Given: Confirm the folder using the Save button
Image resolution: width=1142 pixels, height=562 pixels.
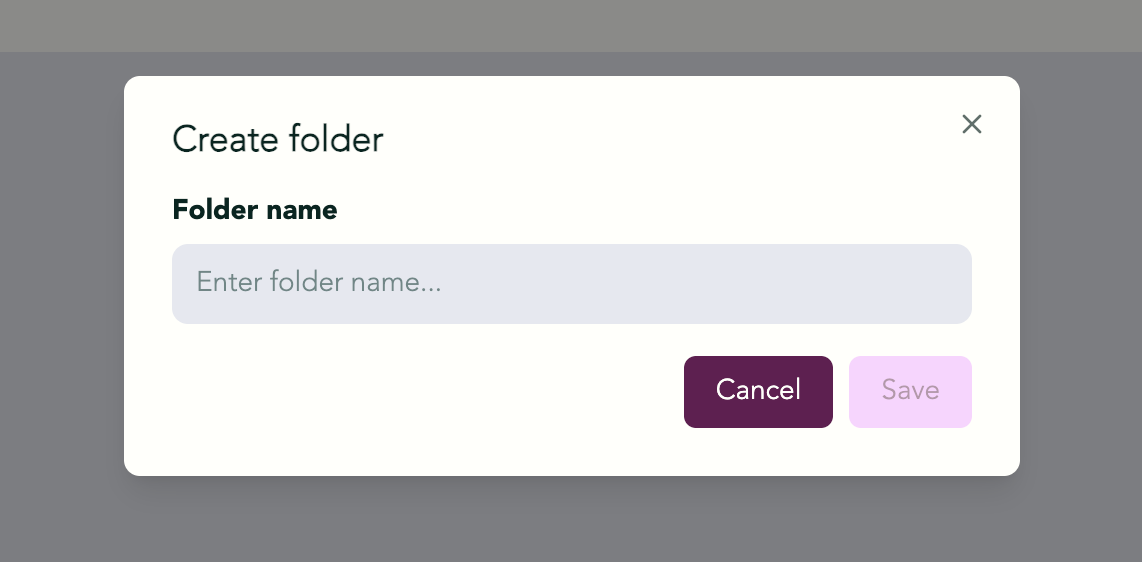Looking at the screenshot, I should [x=910, y=392].
